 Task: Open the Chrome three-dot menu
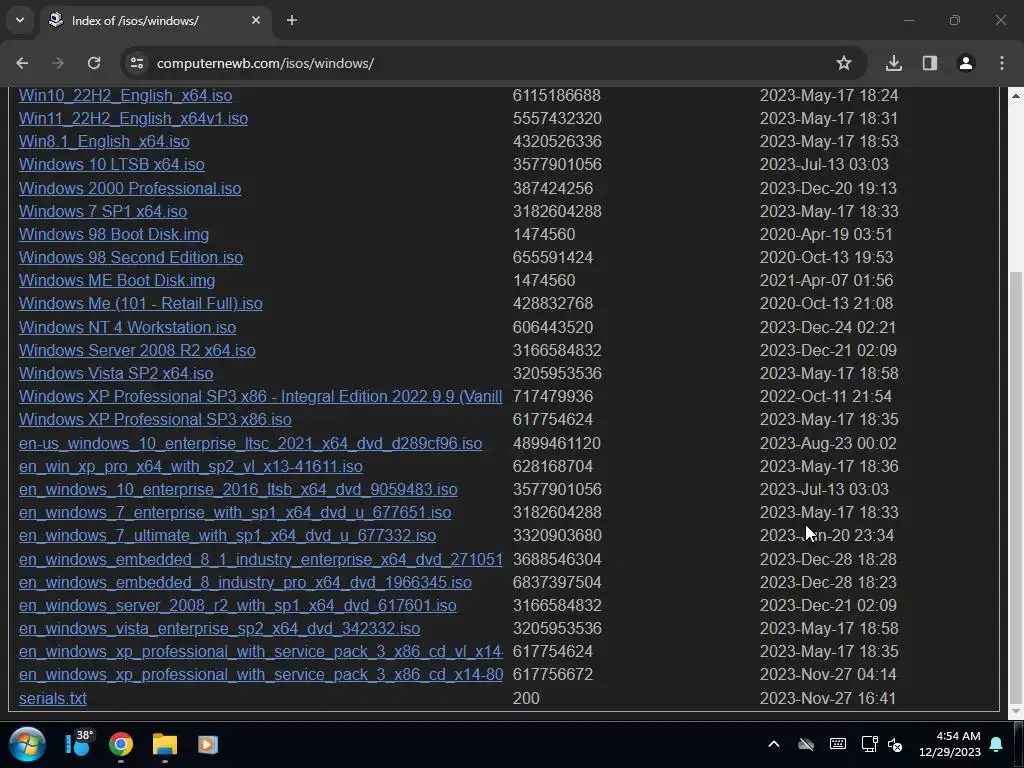click(x=1002, y=63)
